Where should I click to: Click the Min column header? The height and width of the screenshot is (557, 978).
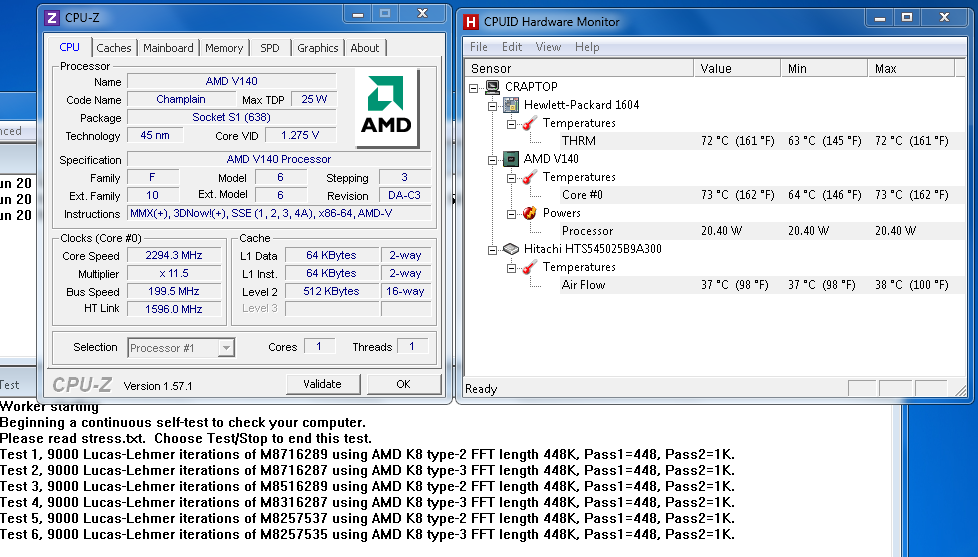pos(824,69)
